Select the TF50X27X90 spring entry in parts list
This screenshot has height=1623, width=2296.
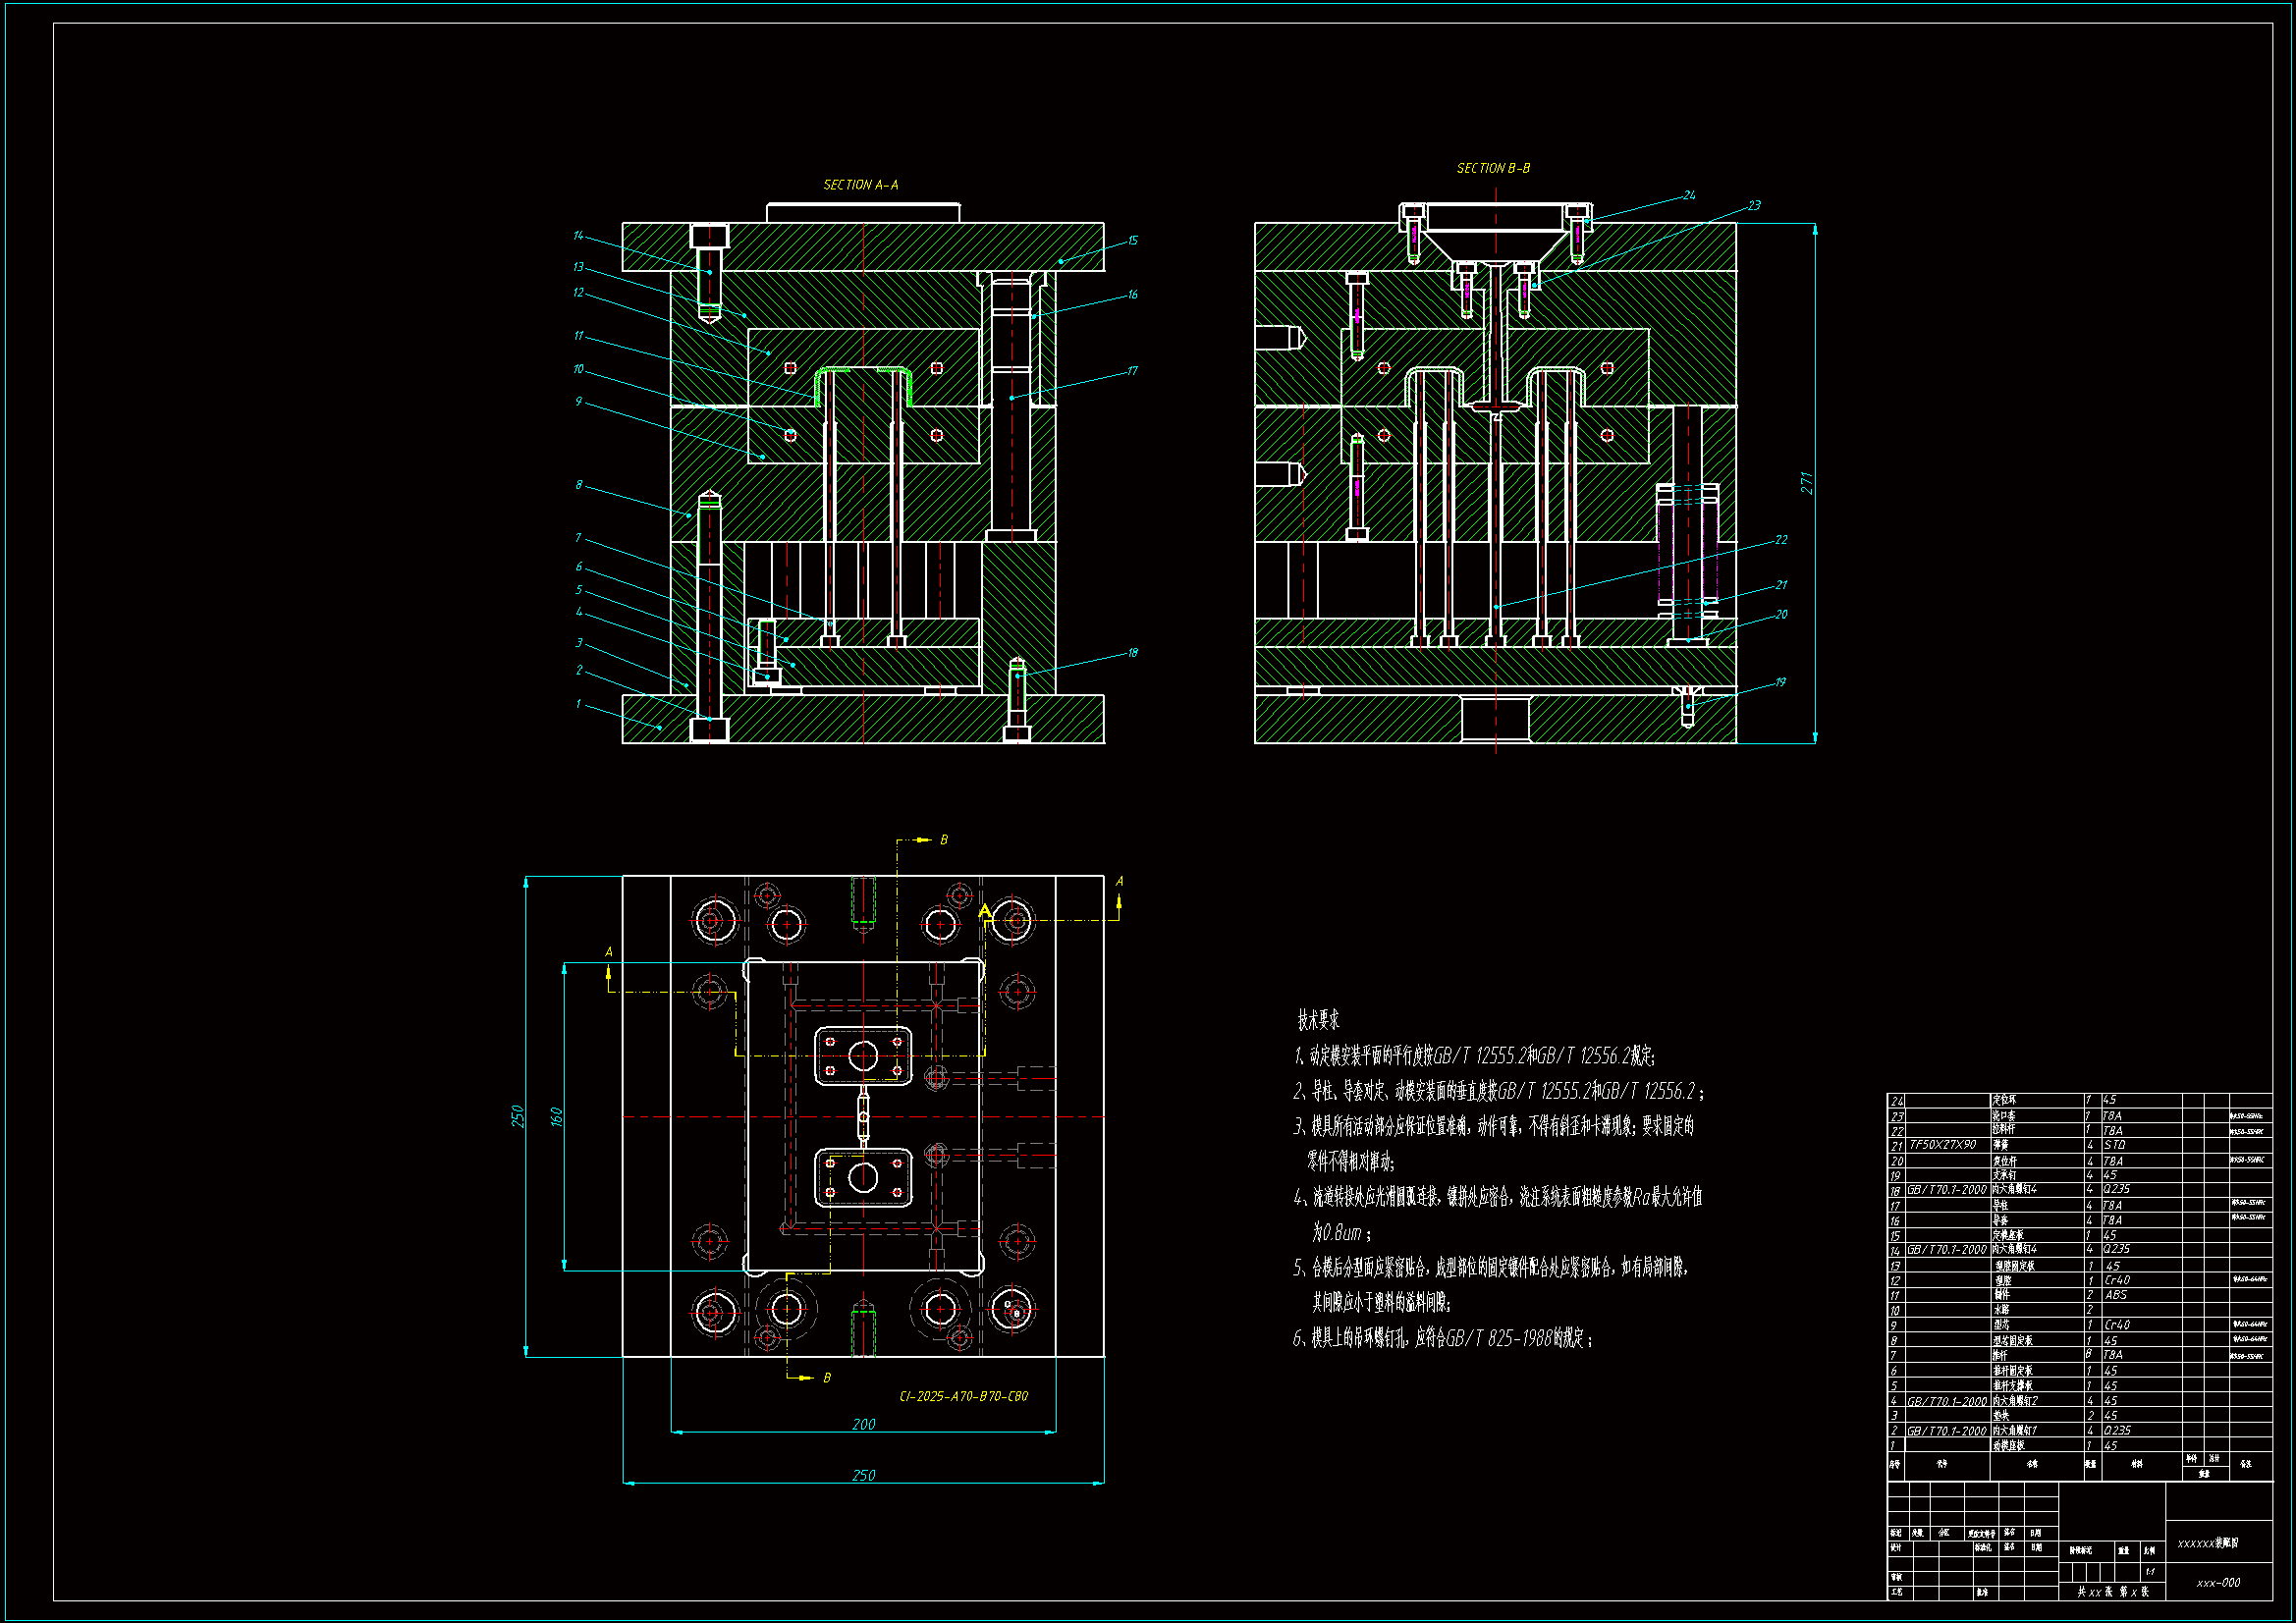tap(1942, 1145)
